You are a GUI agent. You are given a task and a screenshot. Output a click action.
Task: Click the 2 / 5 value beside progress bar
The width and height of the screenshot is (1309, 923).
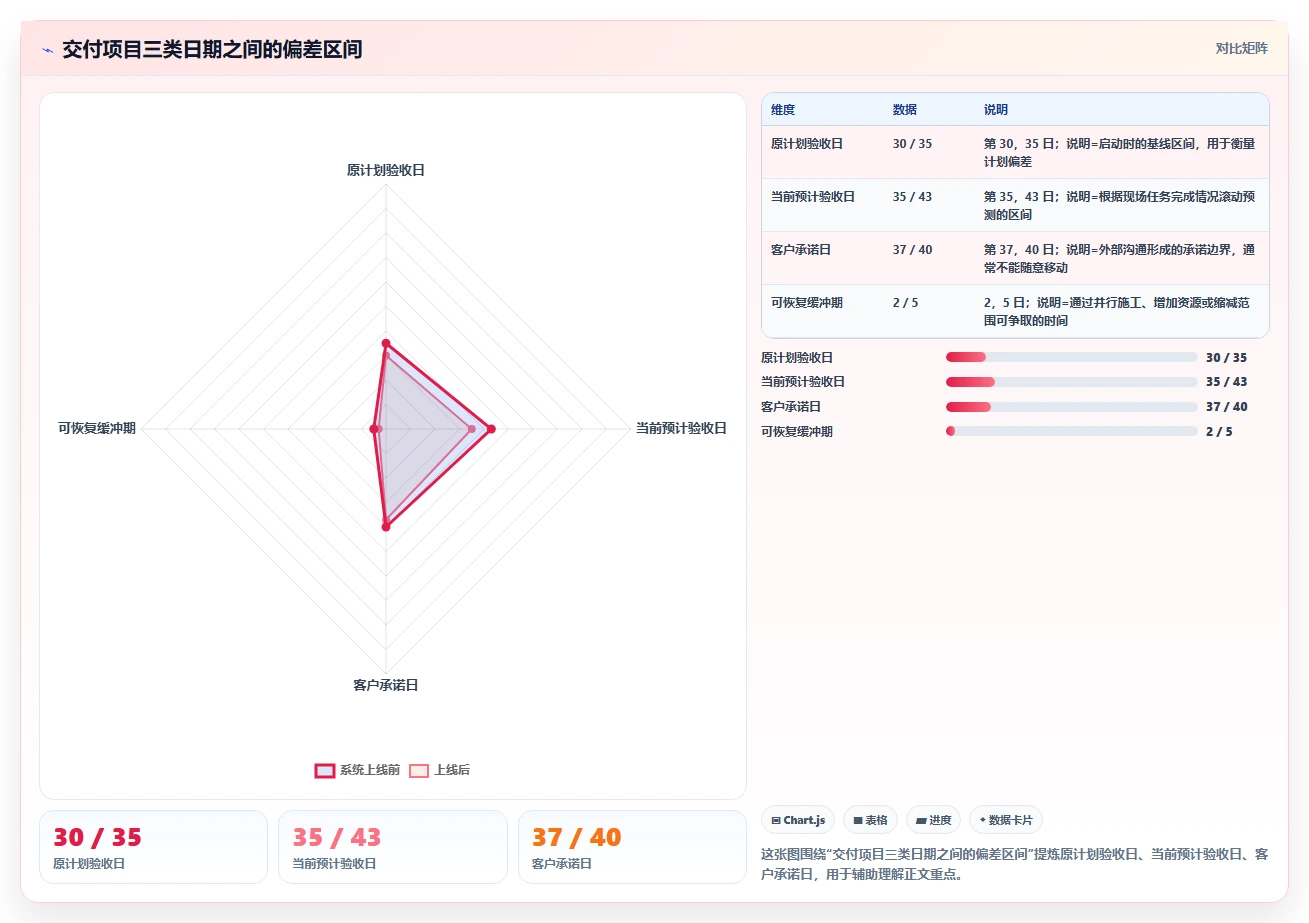point(1219,432)
